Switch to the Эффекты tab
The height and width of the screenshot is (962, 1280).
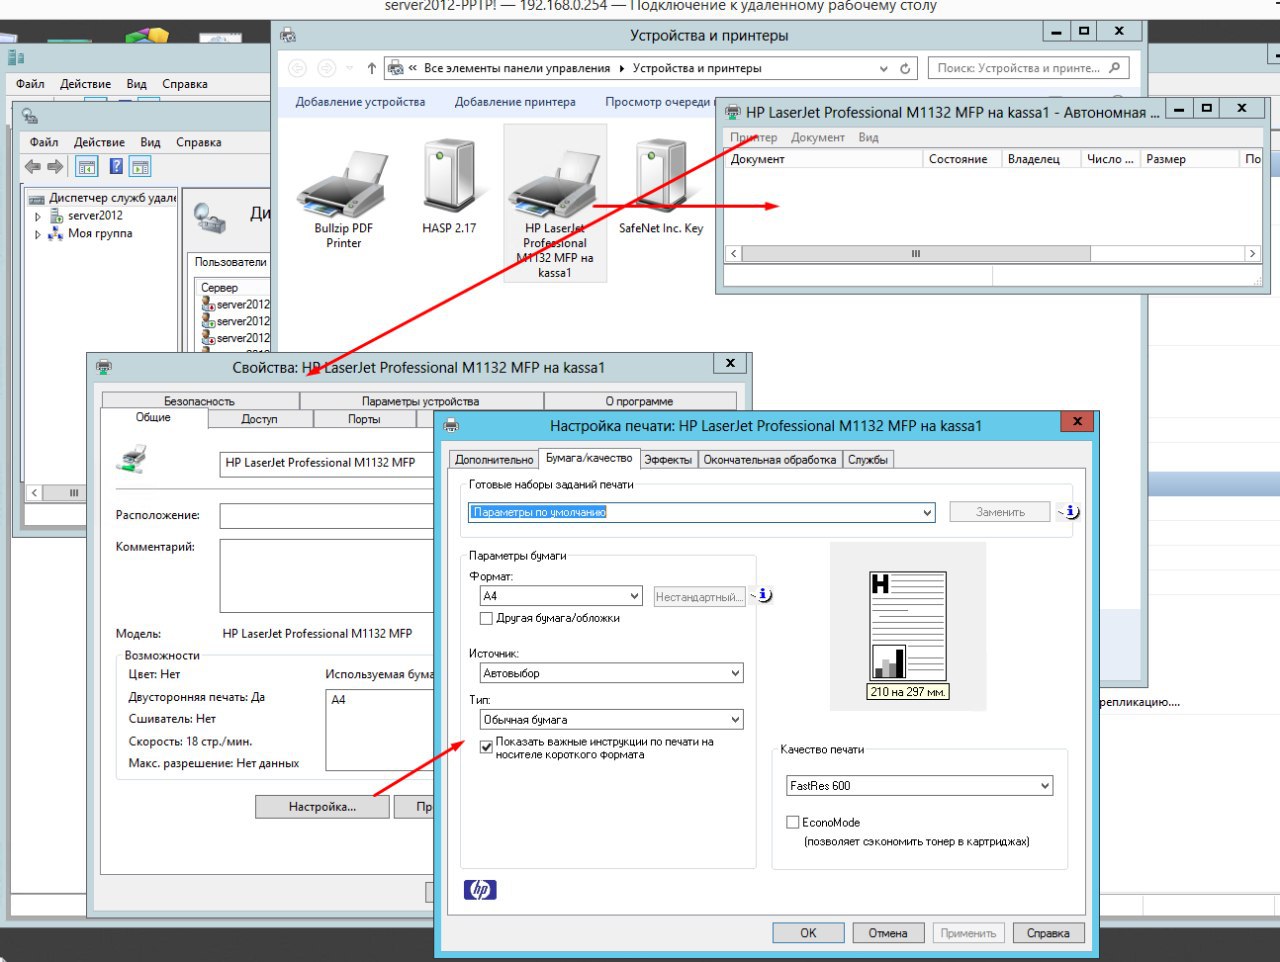point(668,460)
